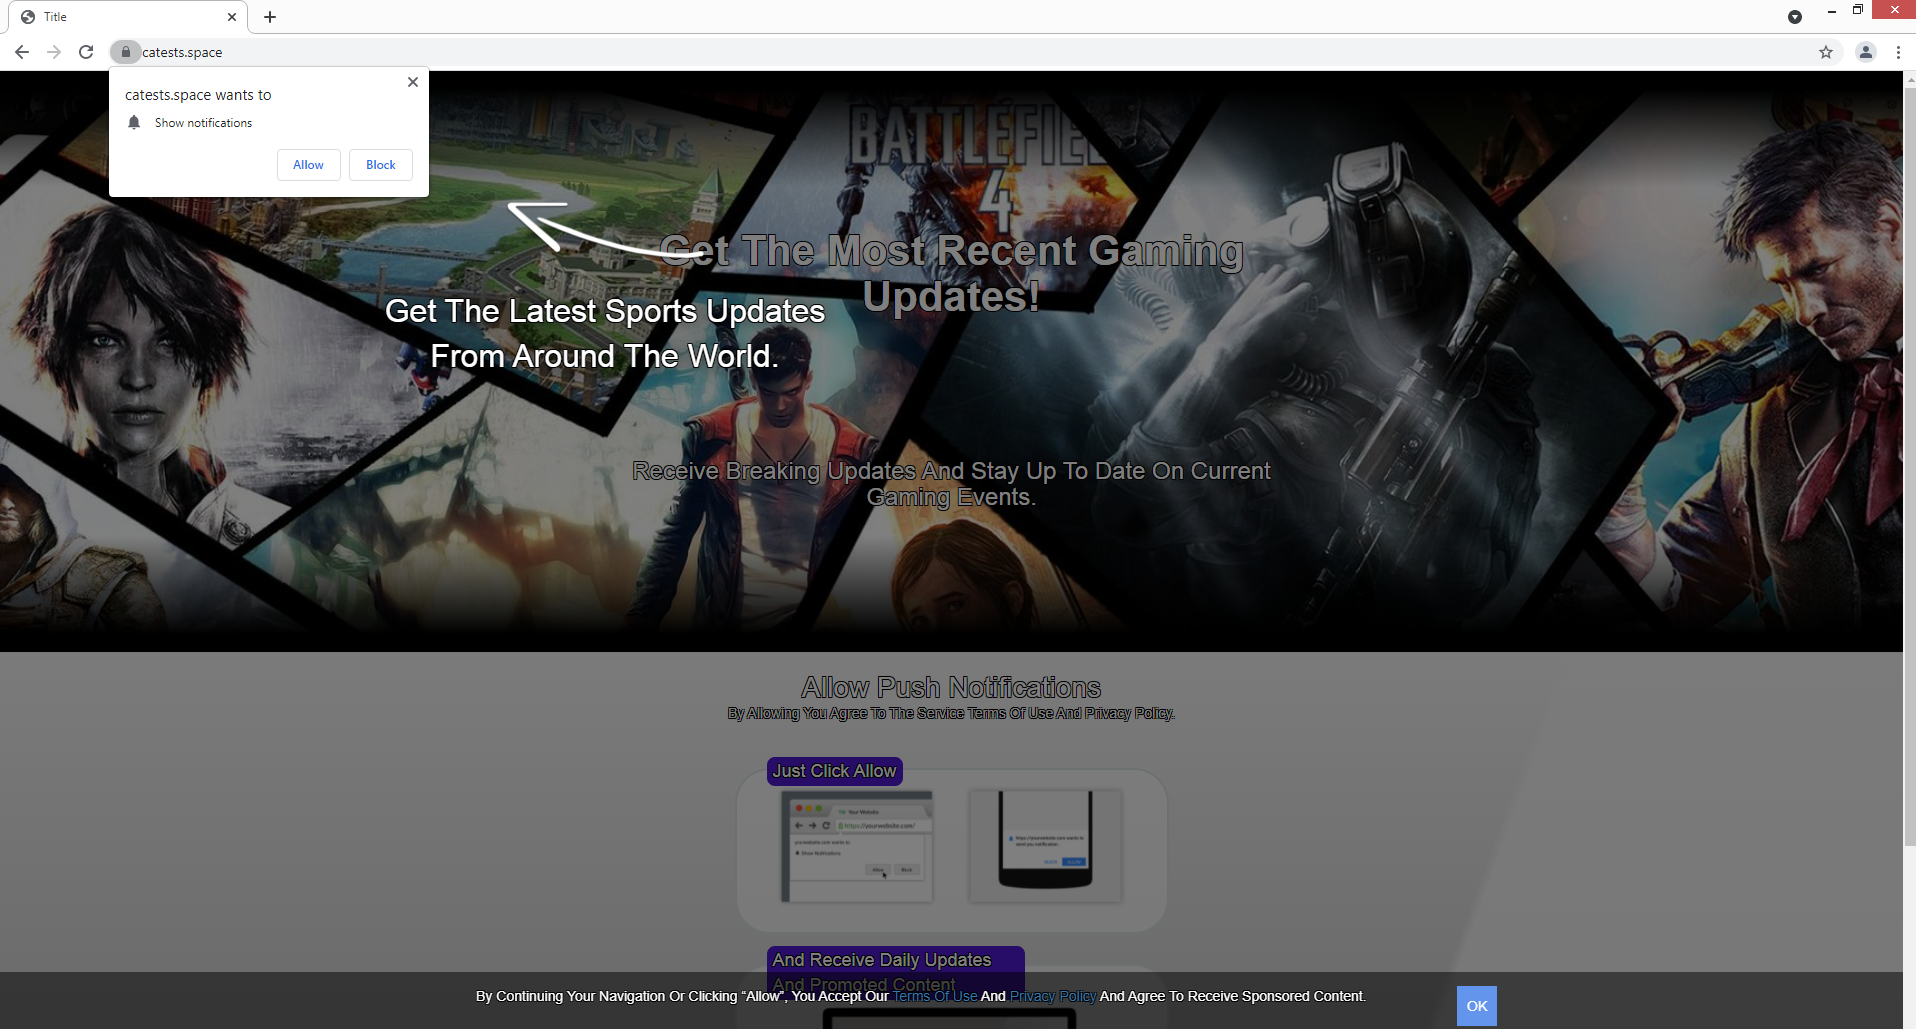Open the Terms Of Use link
This screenshot has height=1029, width=1916.
935,996
